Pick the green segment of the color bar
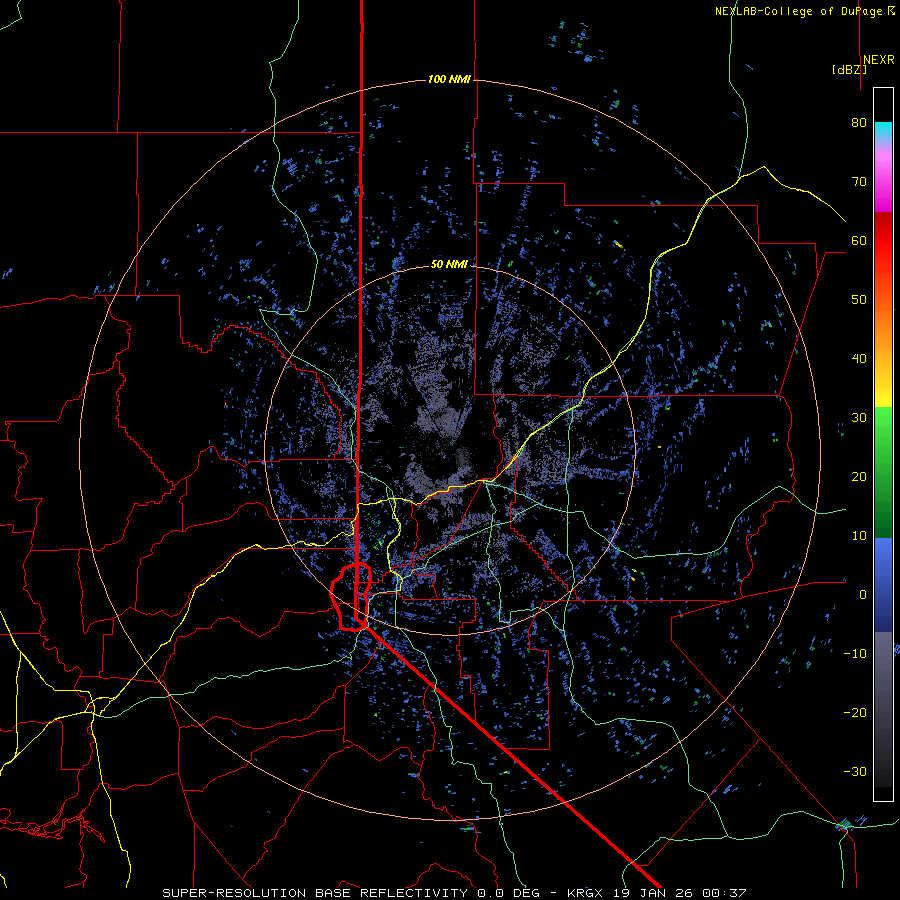900x900 pixels. pyautogui.click(x=883, y=472)
